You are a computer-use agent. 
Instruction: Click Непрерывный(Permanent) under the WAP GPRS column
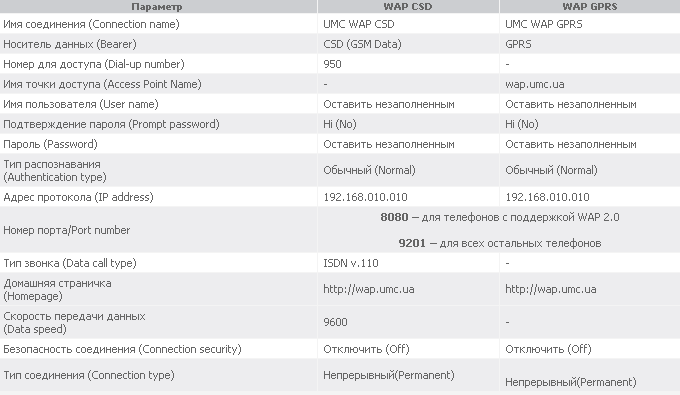(x=571, y=382)
